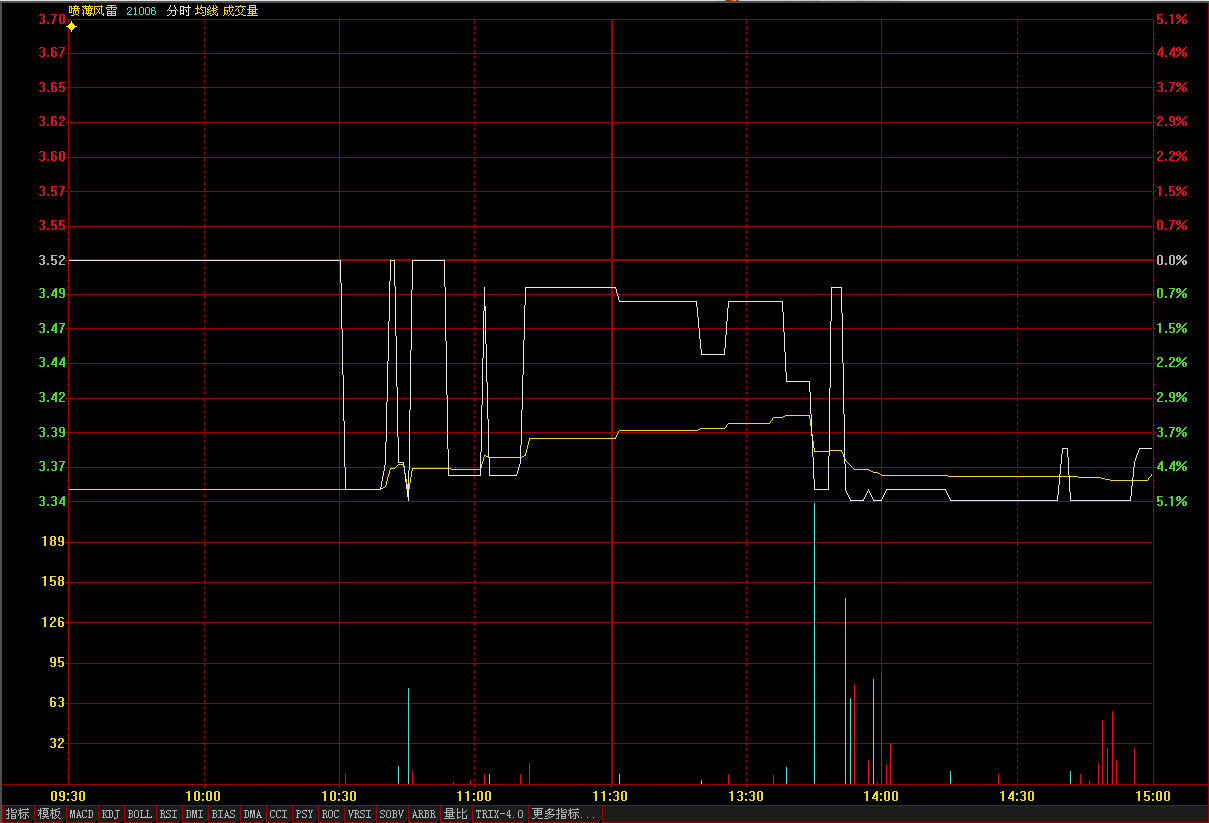Show the KDJ indicator
1209x823 pixels.
(111, 815)
